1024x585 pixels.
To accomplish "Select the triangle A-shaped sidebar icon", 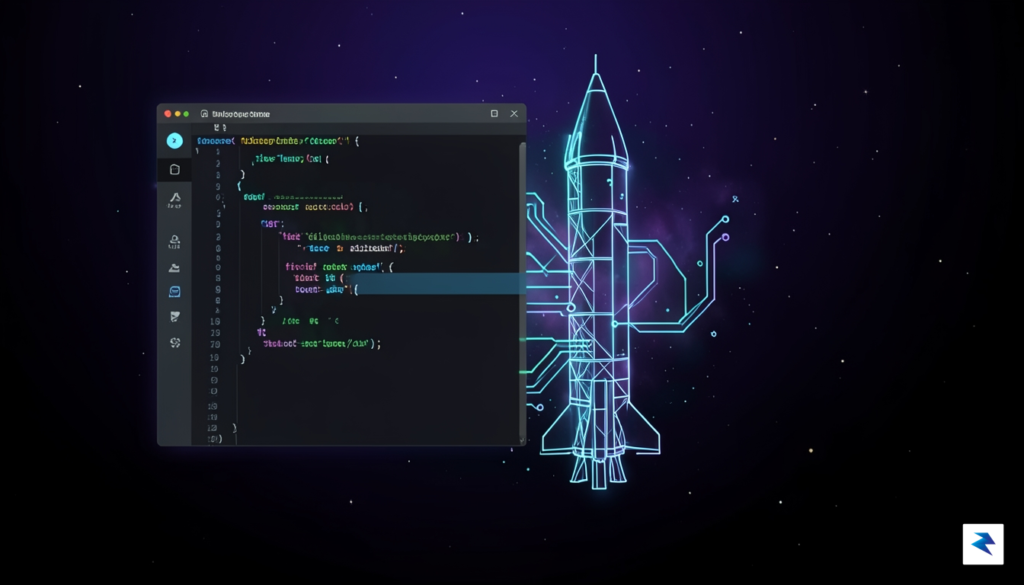I will click(174, 197).
